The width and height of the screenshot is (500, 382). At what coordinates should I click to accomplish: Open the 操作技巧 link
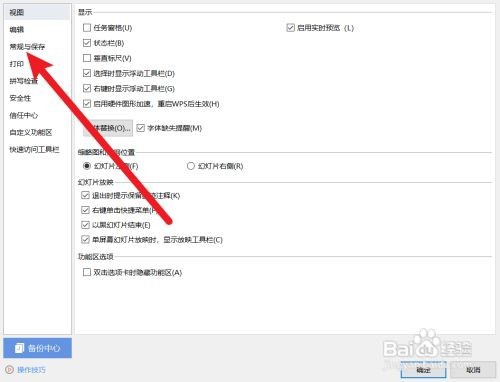click(31, 370)
